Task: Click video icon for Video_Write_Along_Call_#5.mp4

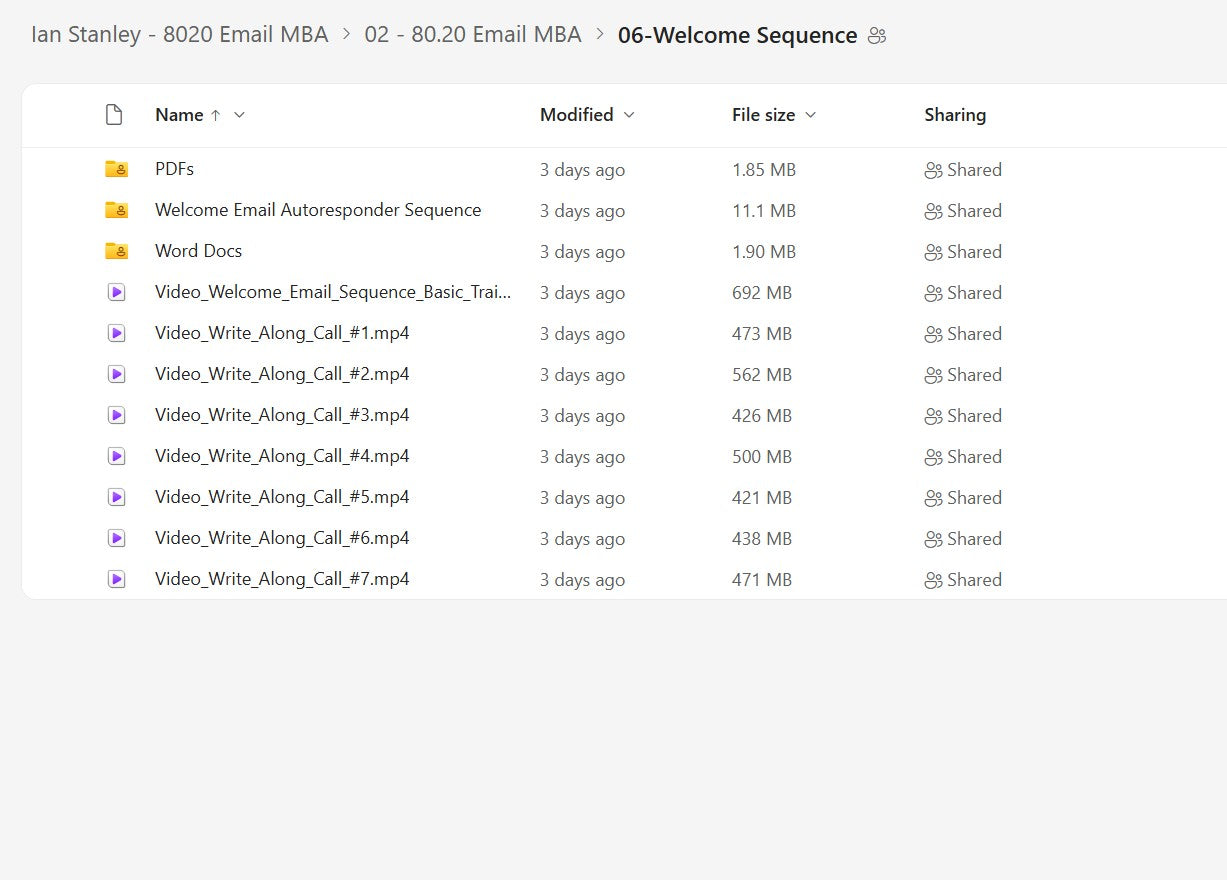Action: (116, 498)
